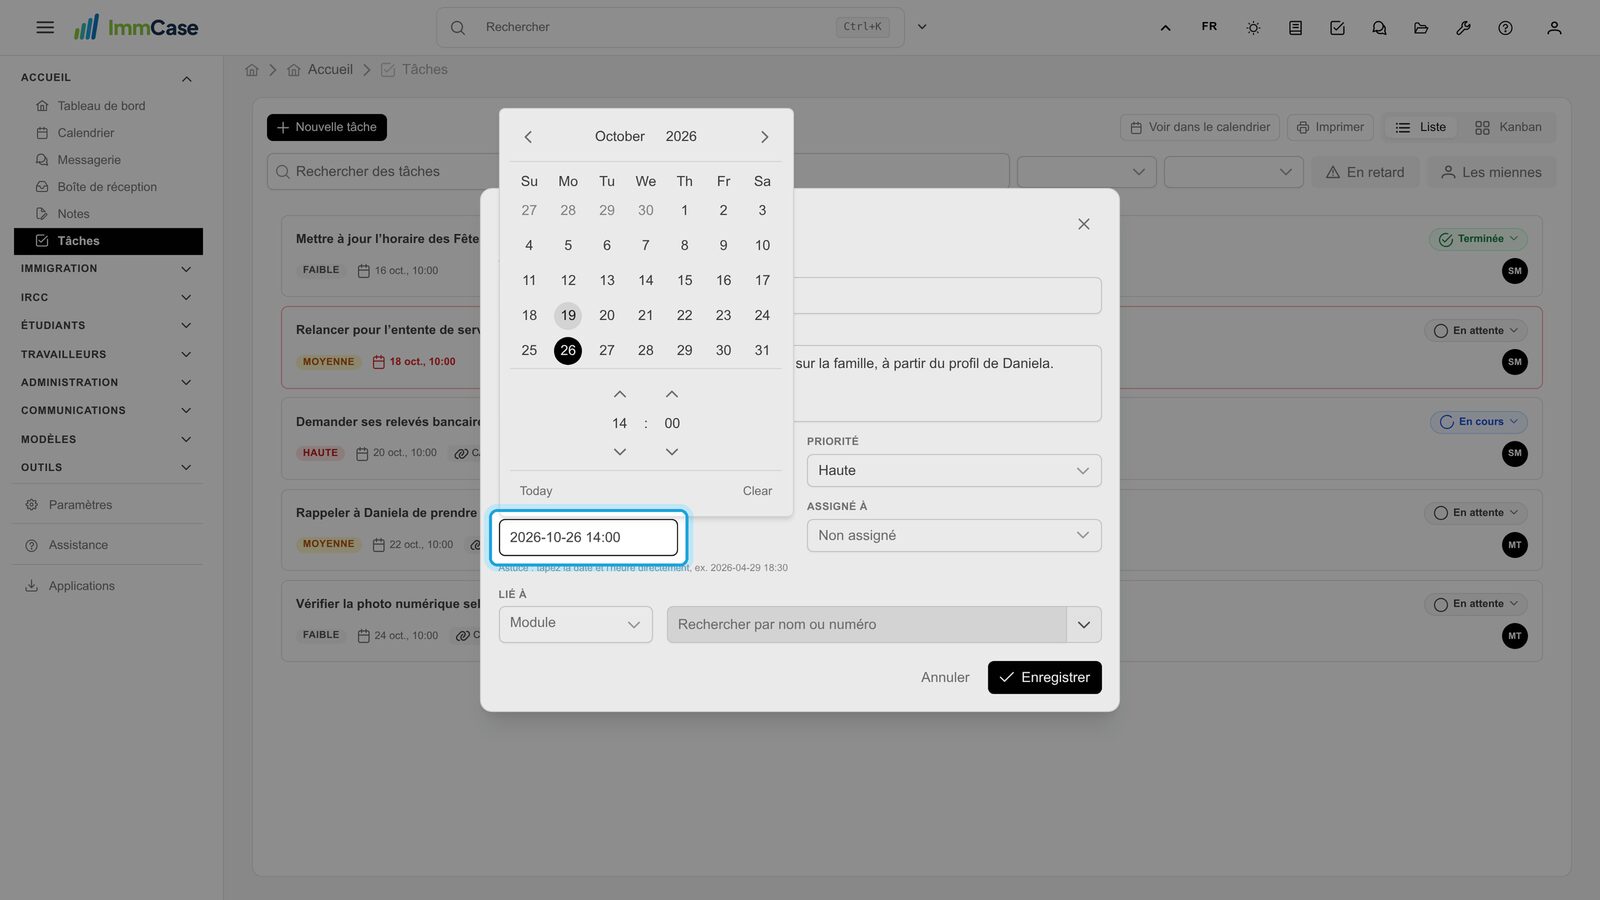1600x900 pixels.
Task: Open the Assigné à dropdown
Action: (x=954, y=536)
